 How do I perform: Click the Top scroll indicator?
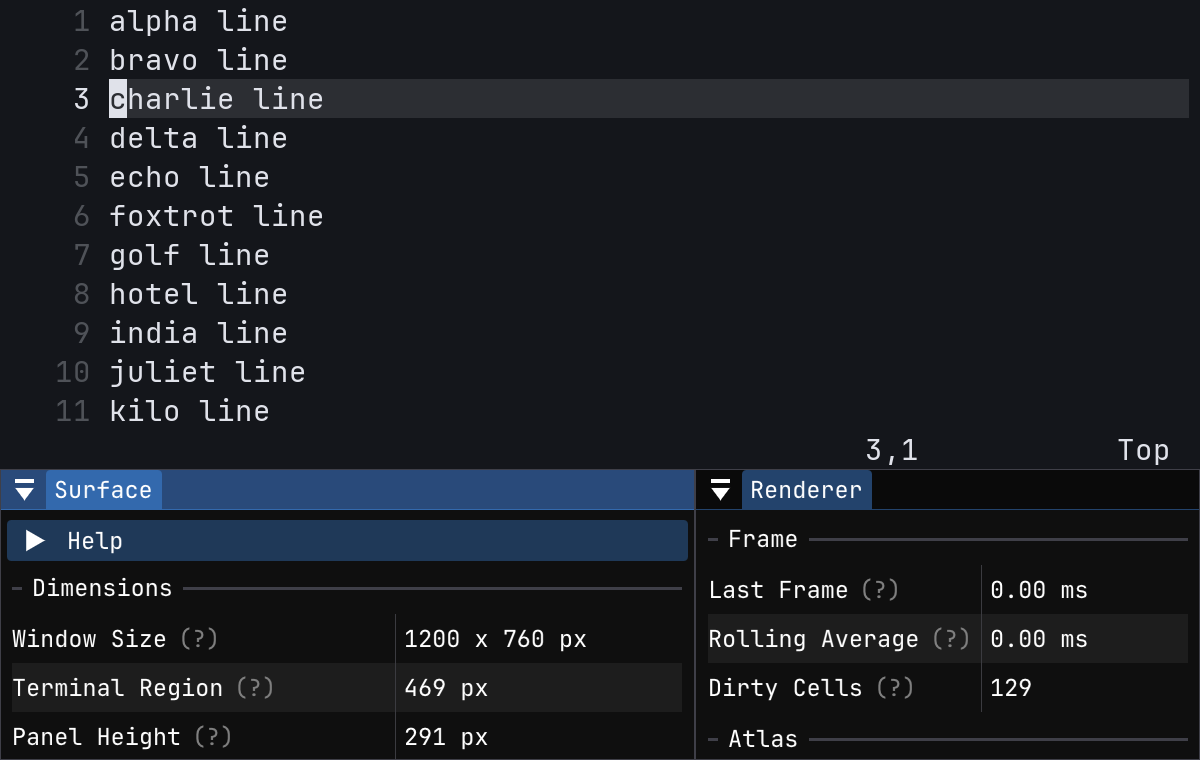click(1143, 450)
